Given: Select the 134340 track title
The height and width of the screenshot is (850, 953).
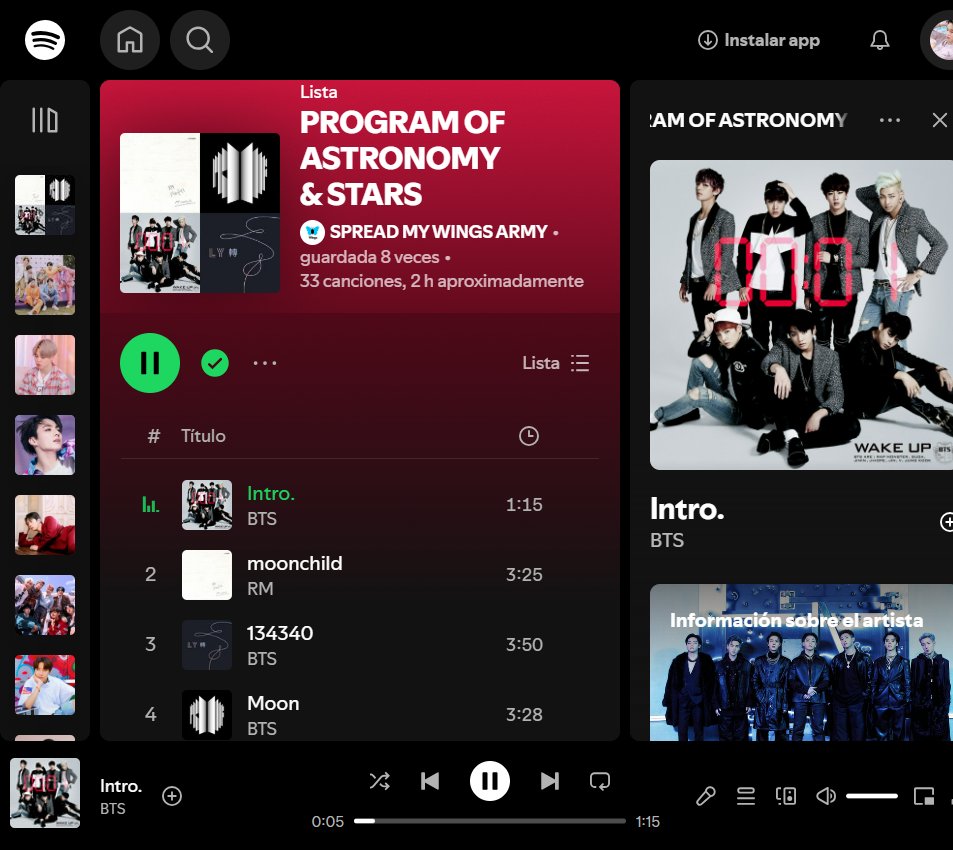Looking at the screenshot, I should (x=280, y=634).
